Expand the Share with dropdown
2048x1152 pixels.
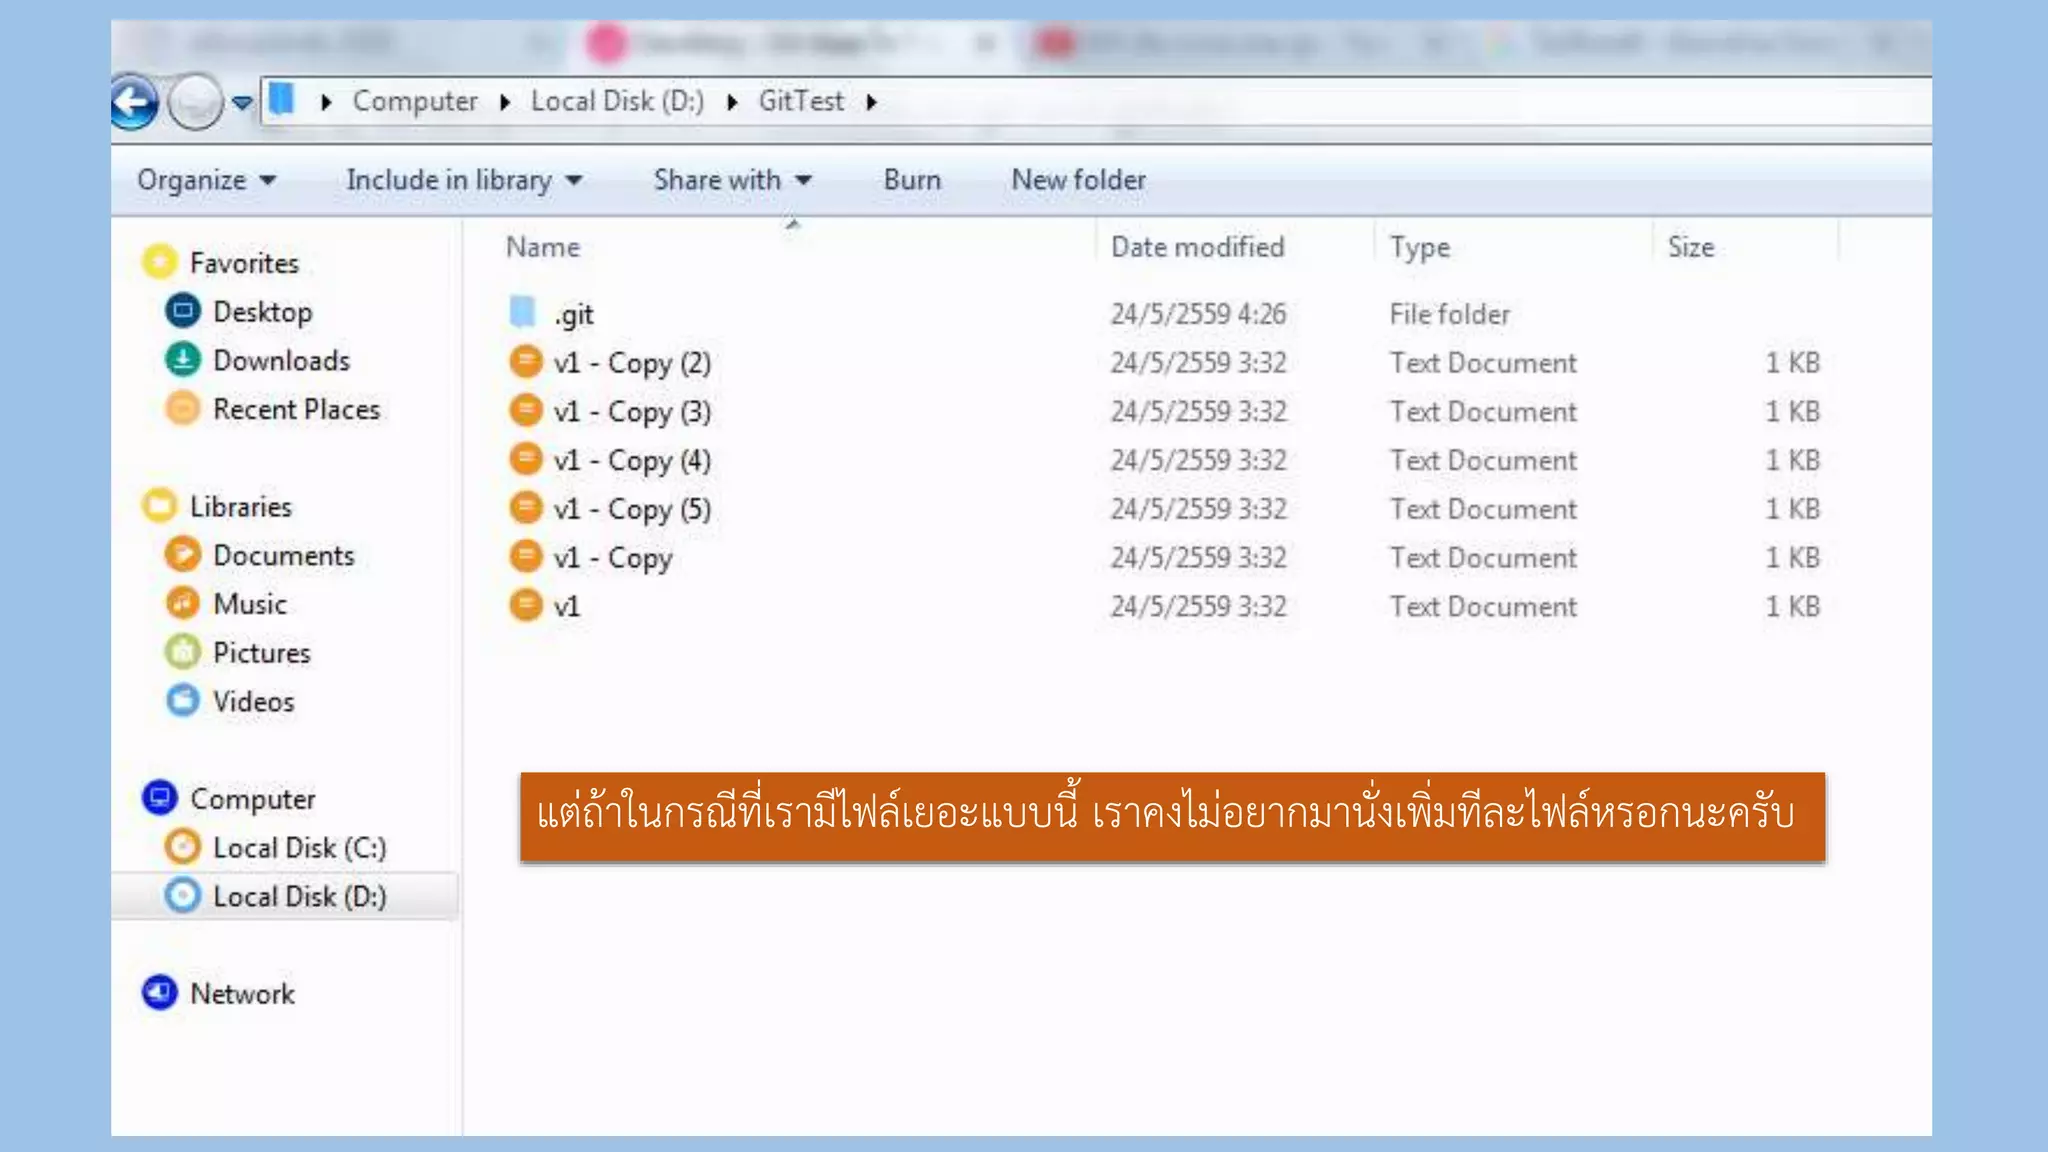coord(732,180)
